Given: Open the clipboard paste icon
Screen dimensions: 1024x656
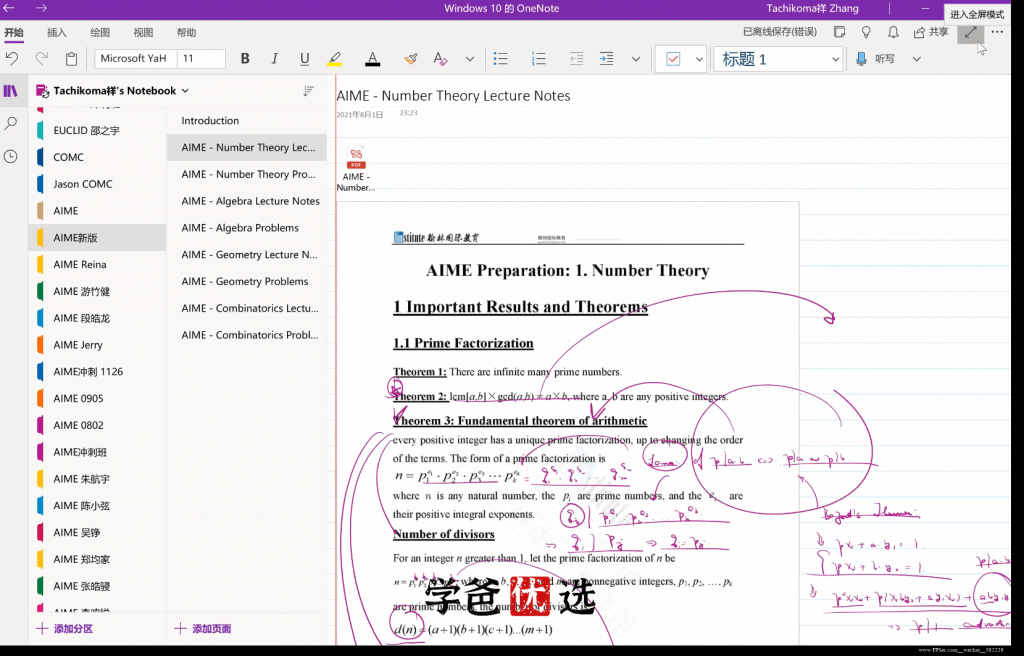Looking at the screenshot, I should [71, 59].
